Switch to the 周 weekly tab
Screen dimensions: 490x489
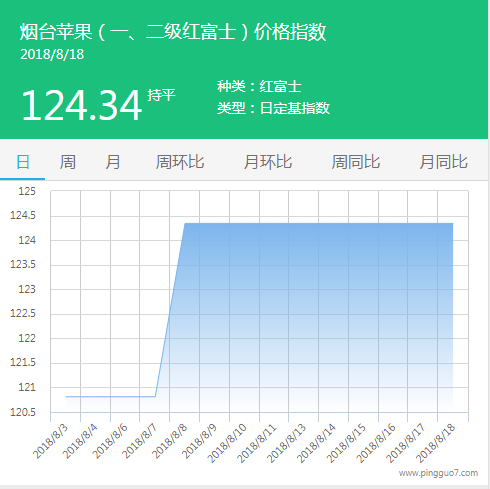pos(68,162)
